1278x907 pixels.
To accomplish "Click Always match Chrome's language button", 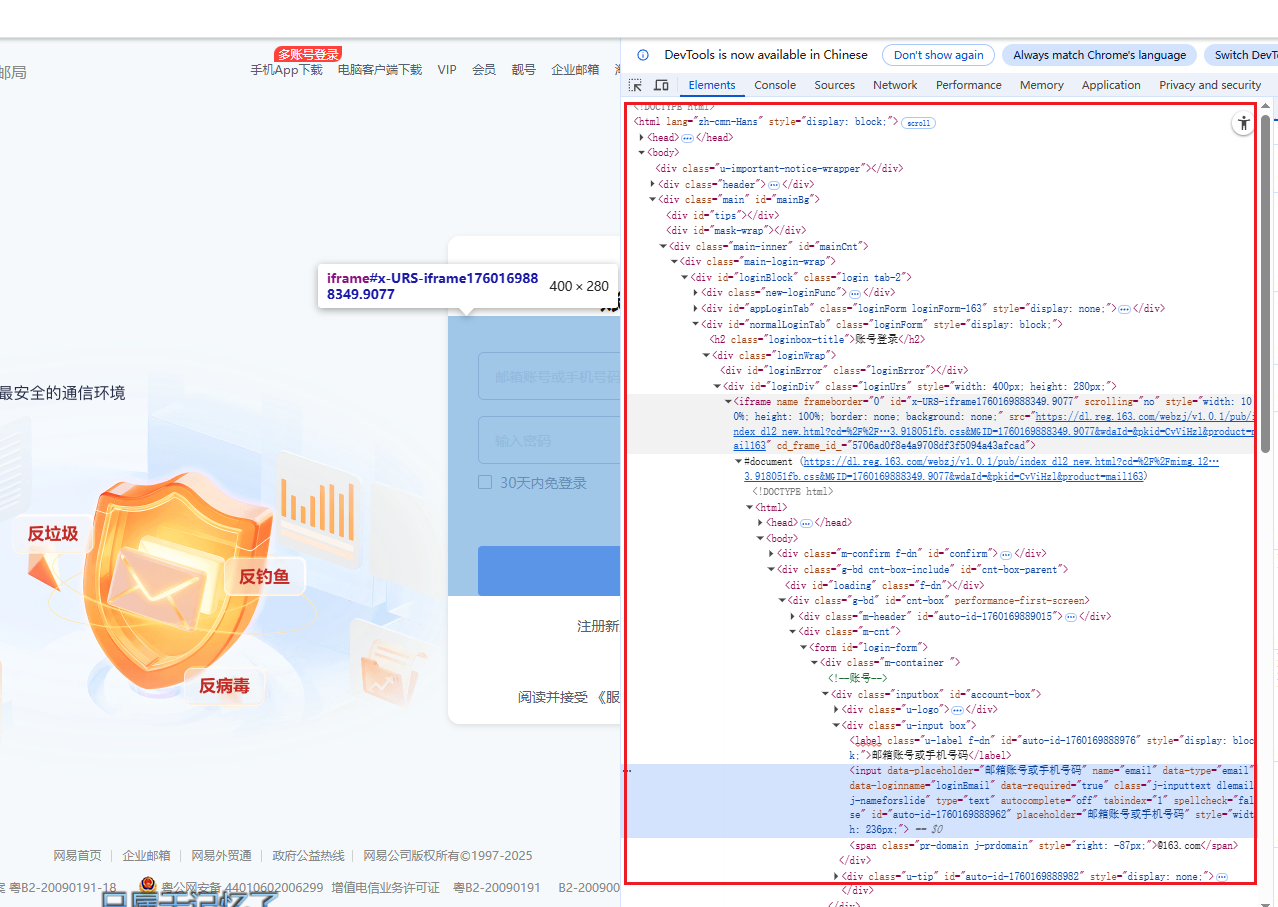I will click(x=1099, y=55).
